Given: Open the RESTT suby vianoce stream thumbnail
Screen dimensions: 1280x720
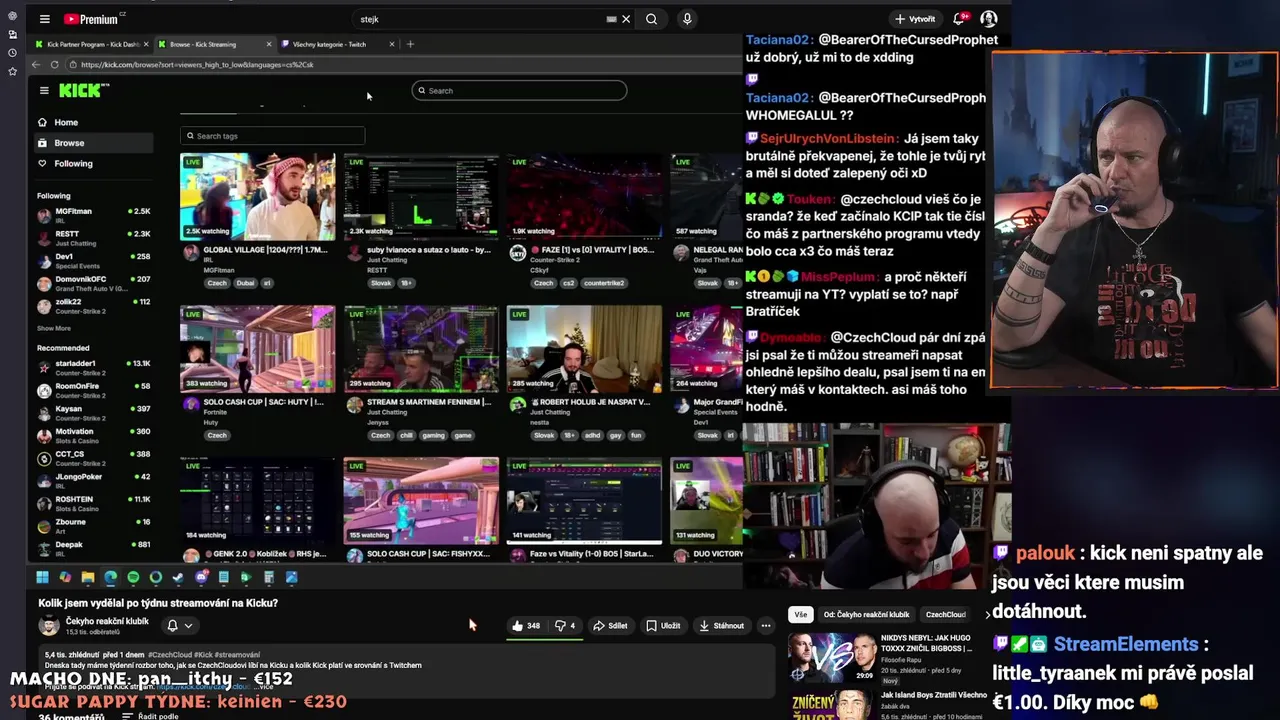Looking at the screenshot, I should point(421,196).
